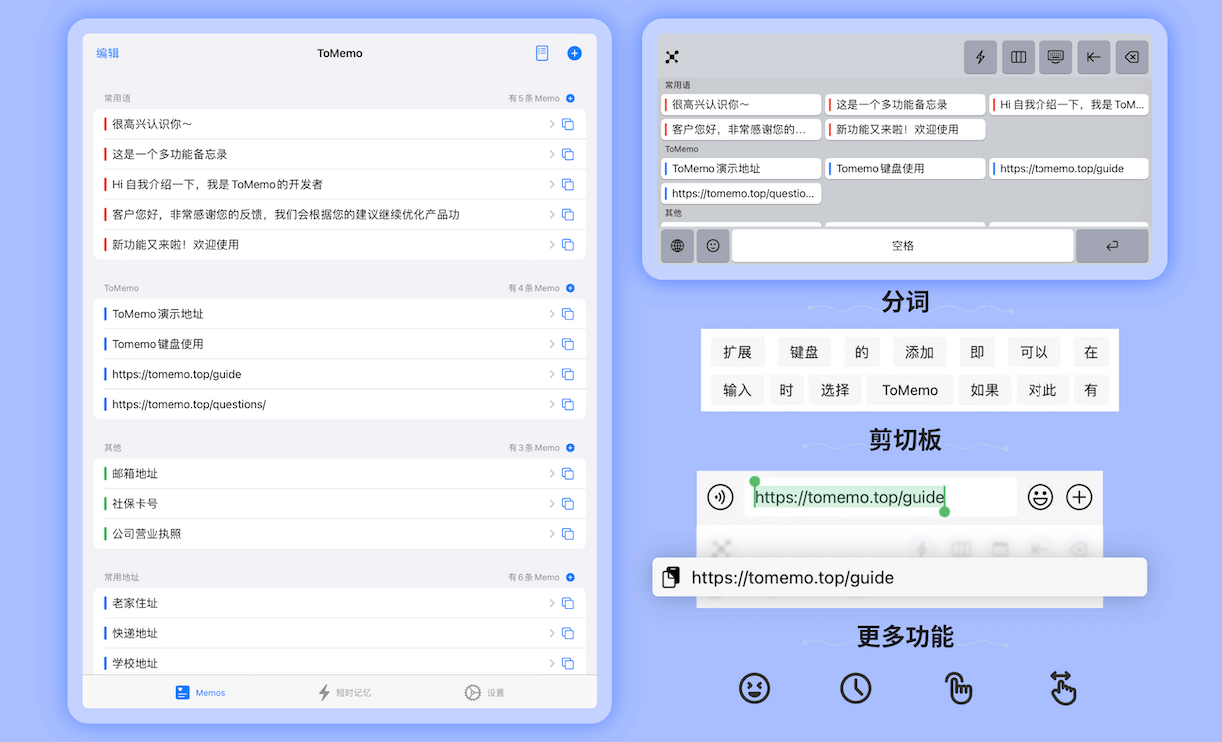
Task: Insert Tomemo 键盘使用 from keyboard panel
Action: tap(905, 168)
